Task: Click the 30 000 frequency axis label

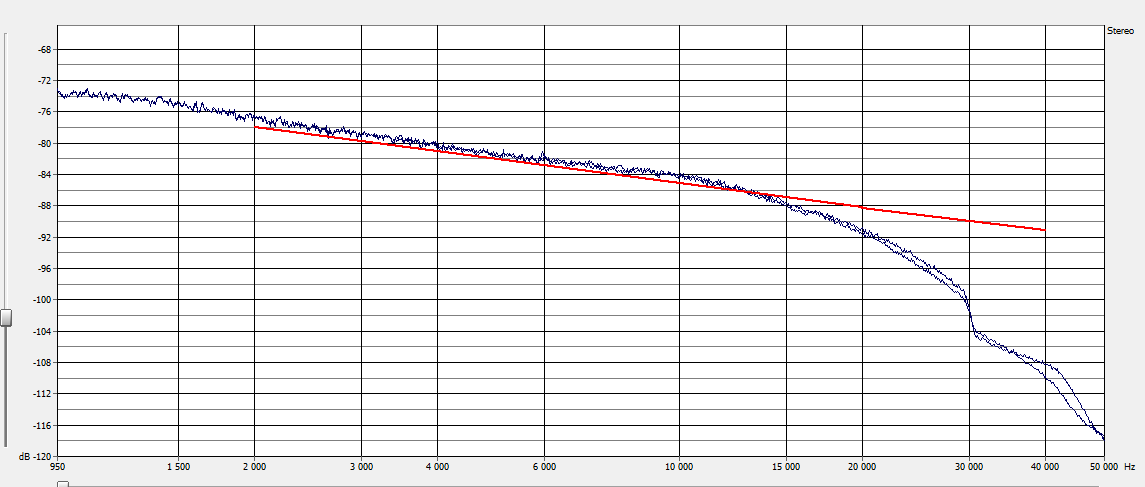Action: click(970, 467)
